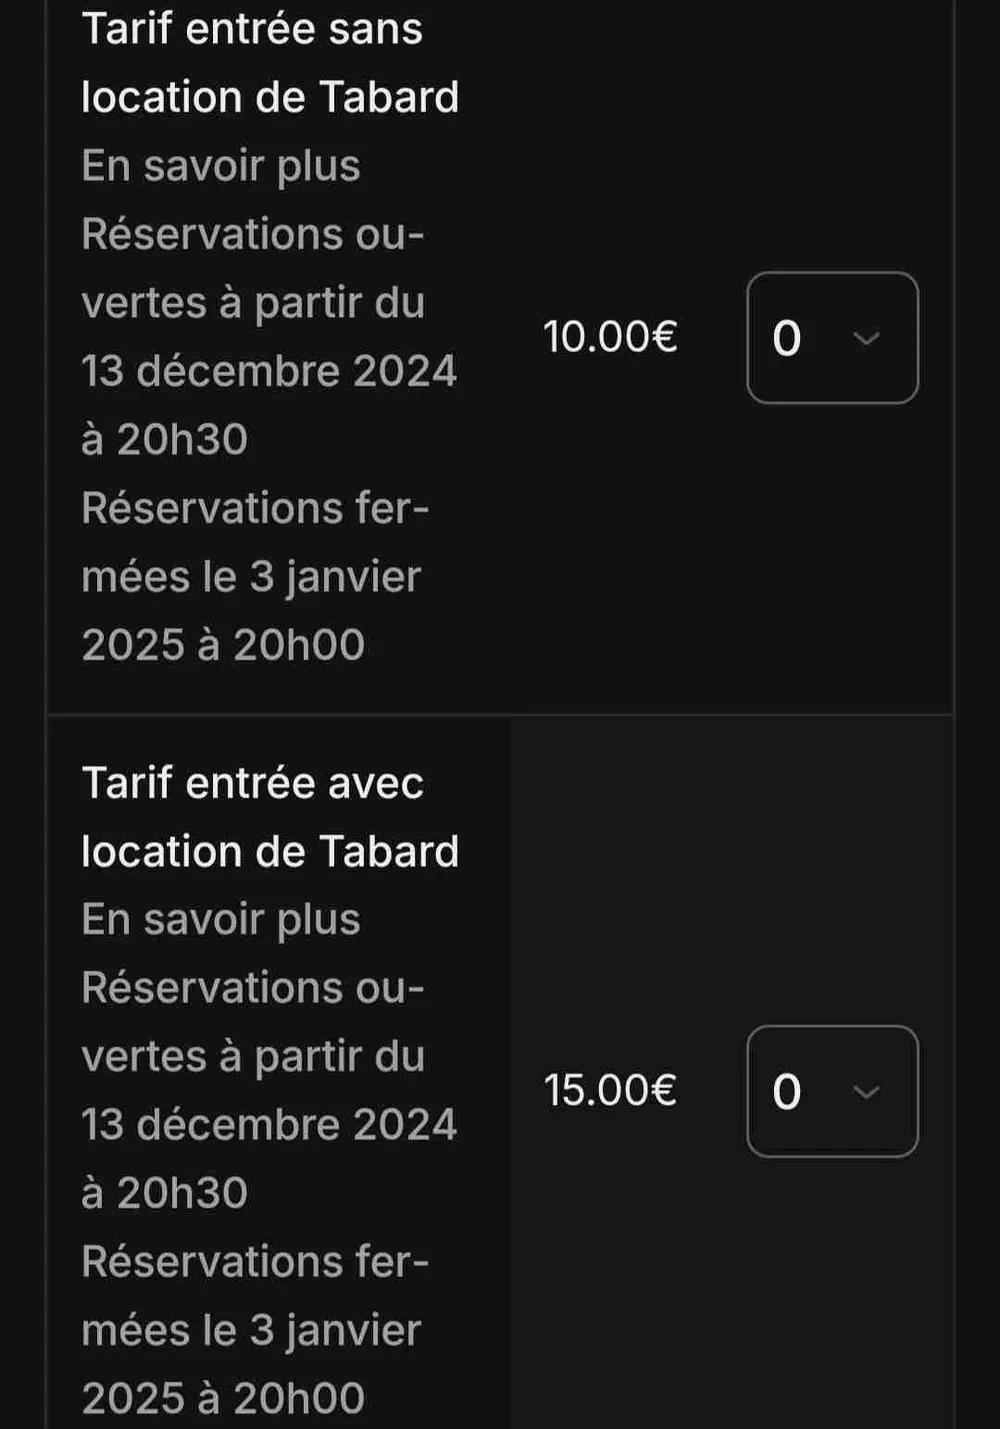Click '2025 à 20h00' text in avec location tarif
Screen dimensions: 1000x1429
click(223, 1399)
